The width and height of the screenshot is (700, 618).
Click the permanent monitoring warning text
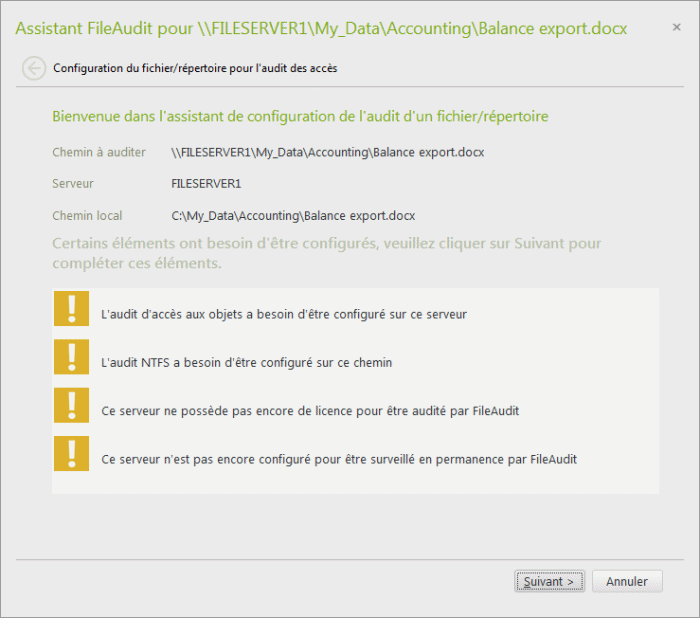point(339,460)
